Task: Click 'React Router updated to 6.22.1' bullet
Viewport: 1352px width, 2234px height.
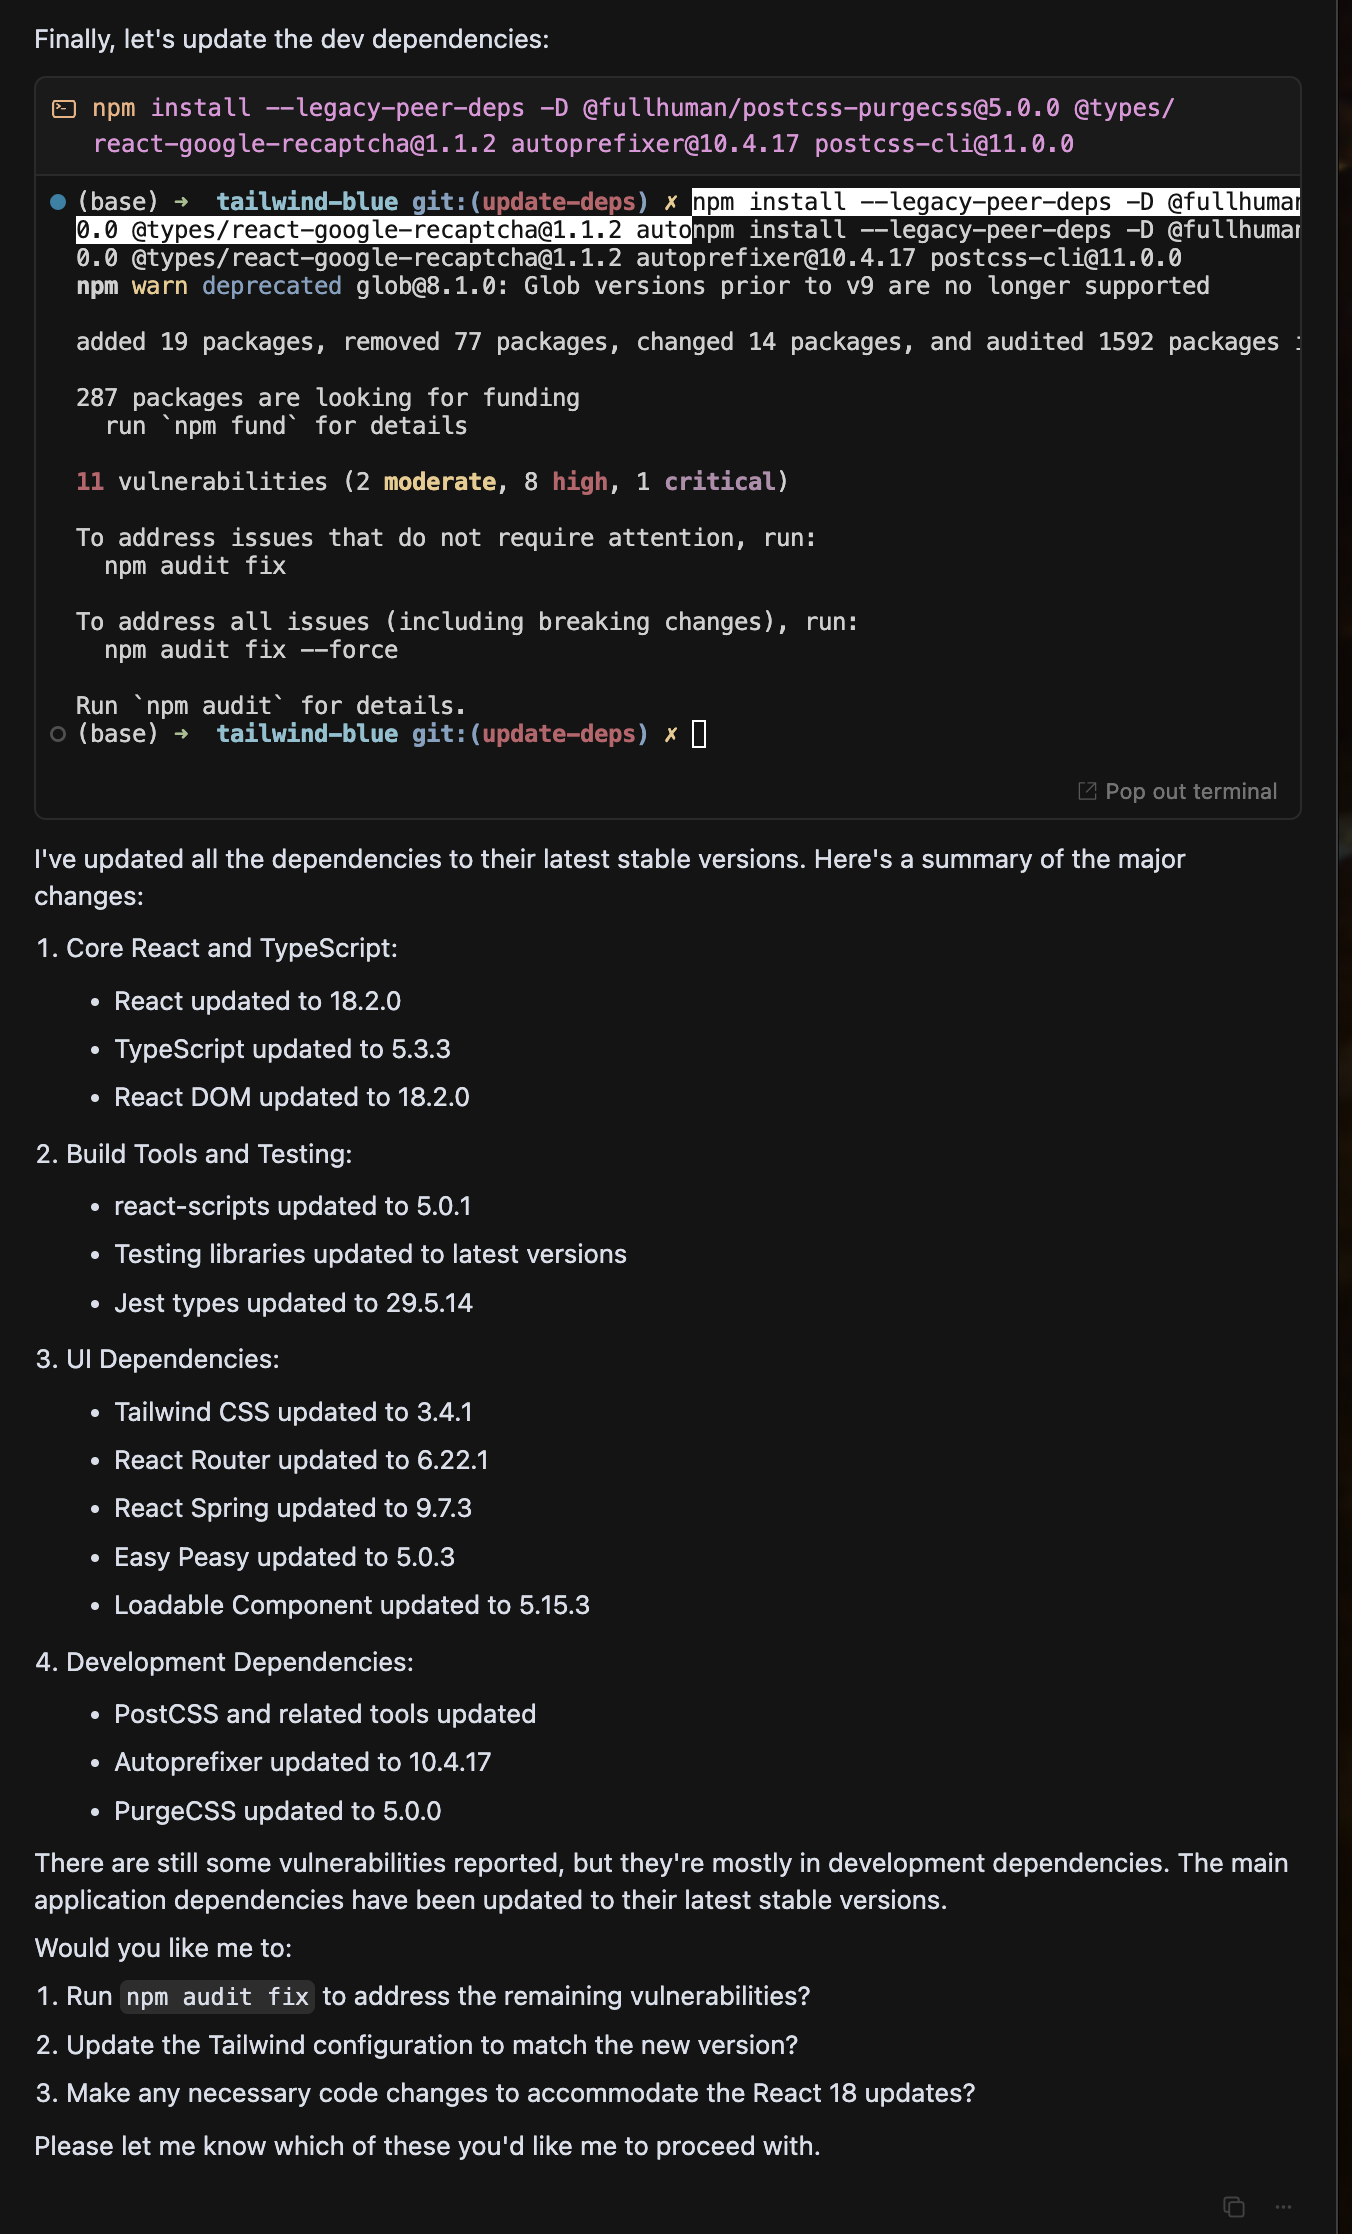Action: click(x=301, y=1460)
